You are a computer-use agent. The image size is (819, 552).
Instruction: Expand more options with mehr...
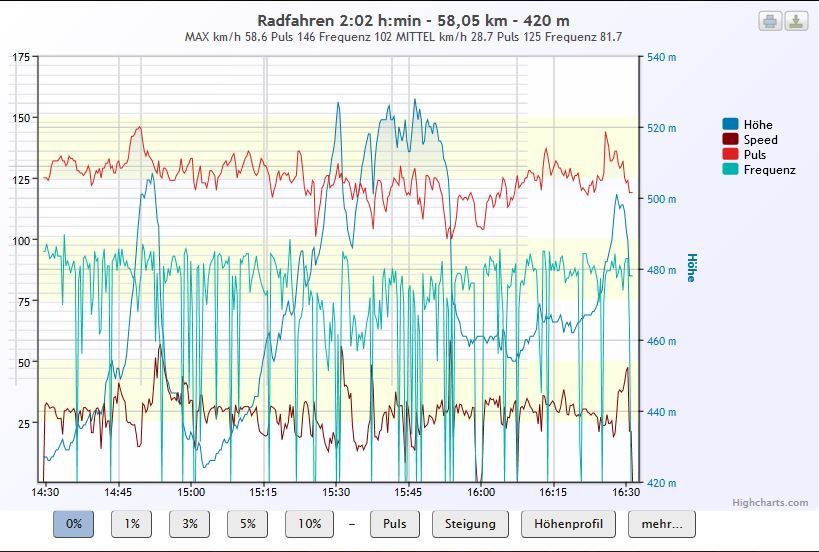pos(661,524)
